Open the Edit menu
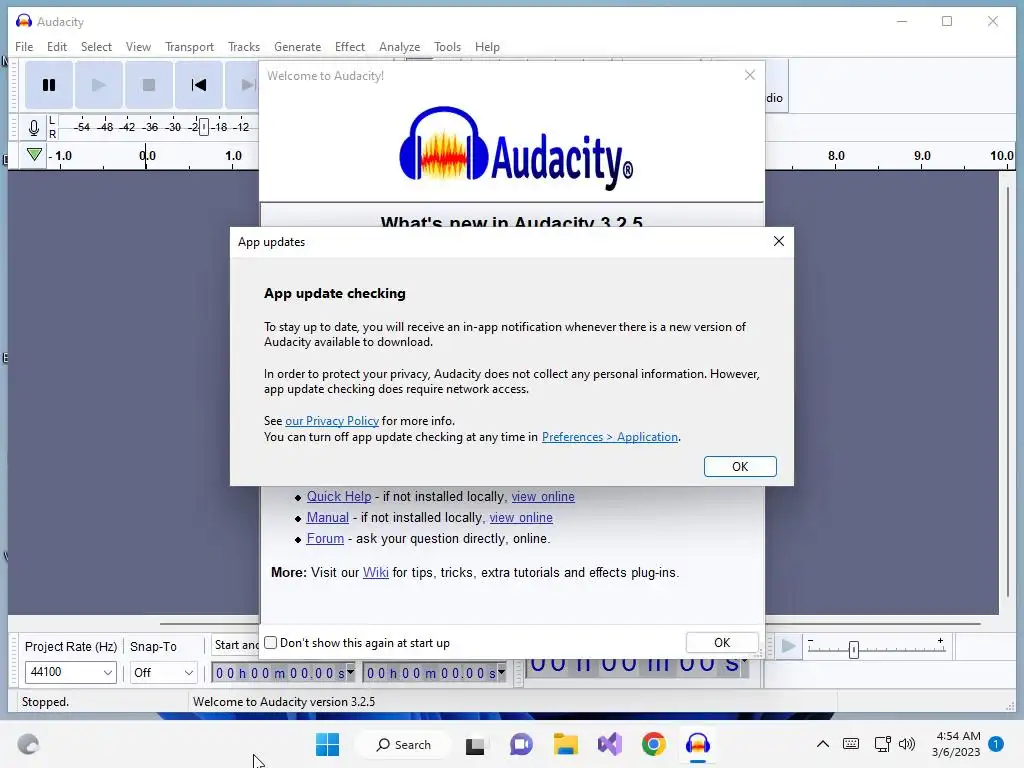Screen dimensions: 1024x768 [57, 47]
